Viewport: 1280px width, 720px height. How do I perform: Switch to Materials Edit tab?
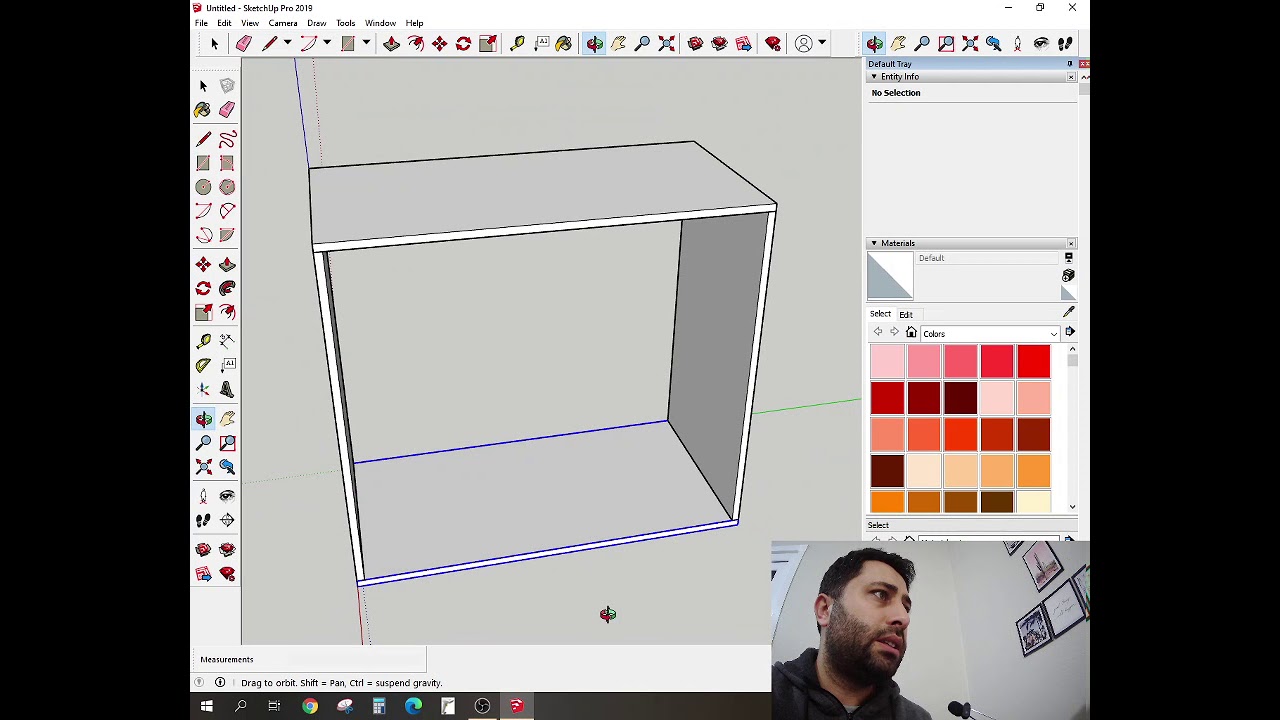click(x=905, y=314)
